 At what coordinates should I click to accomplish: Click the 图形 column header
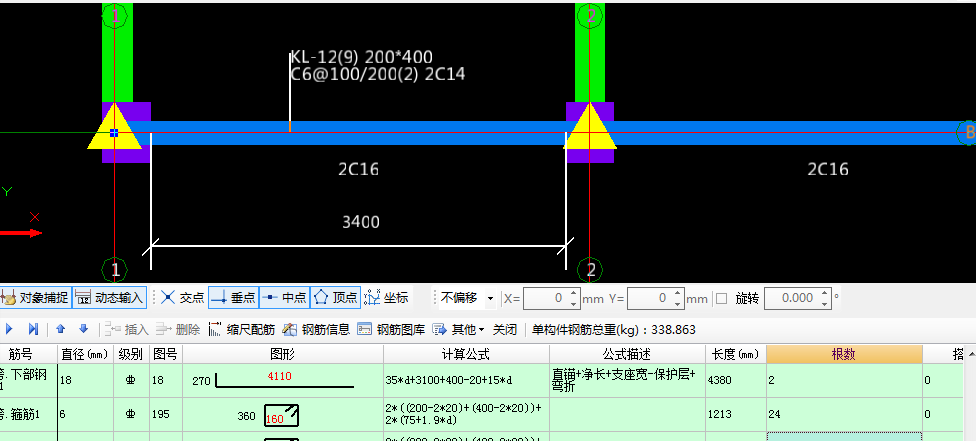283,354
